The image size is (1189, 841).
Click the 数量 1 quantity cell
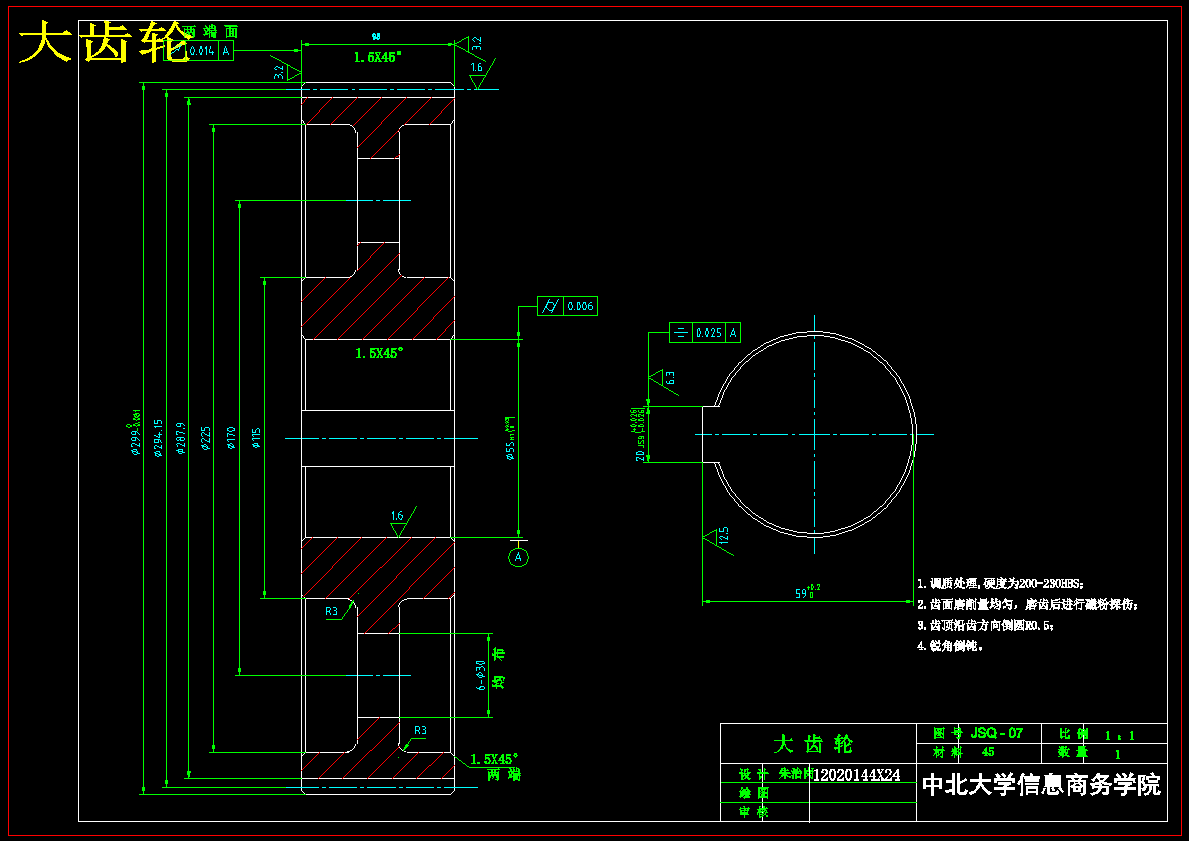(1103, 753)
